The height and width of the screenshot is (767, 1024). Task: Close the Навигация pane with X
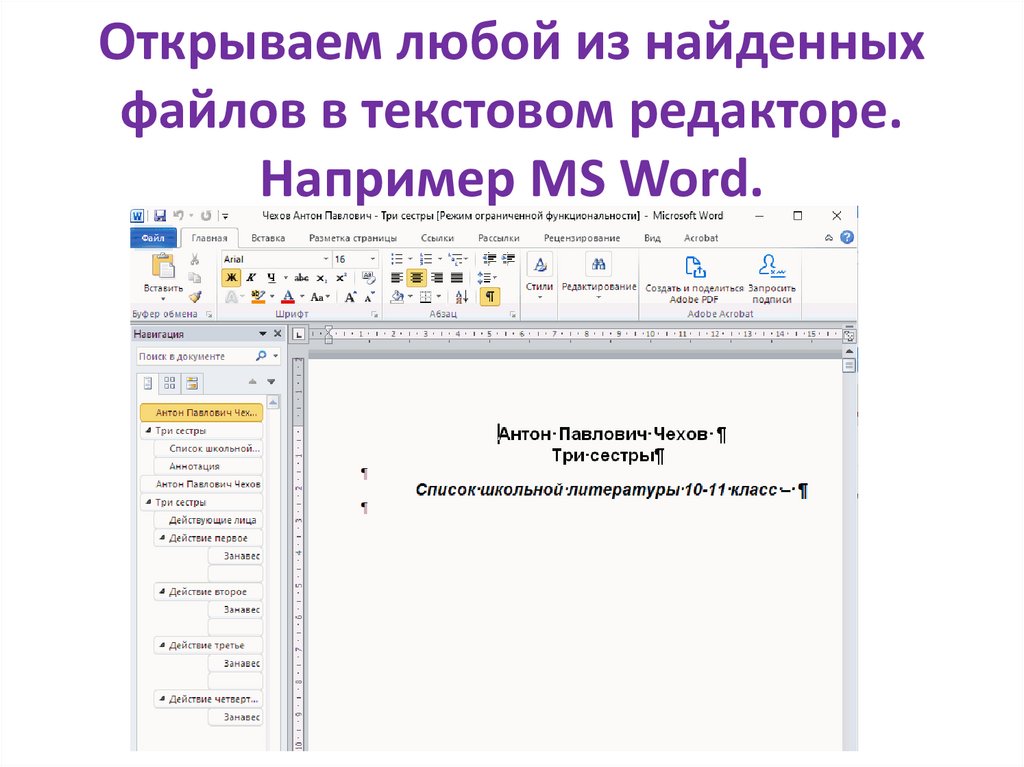(x=278, y=334)
